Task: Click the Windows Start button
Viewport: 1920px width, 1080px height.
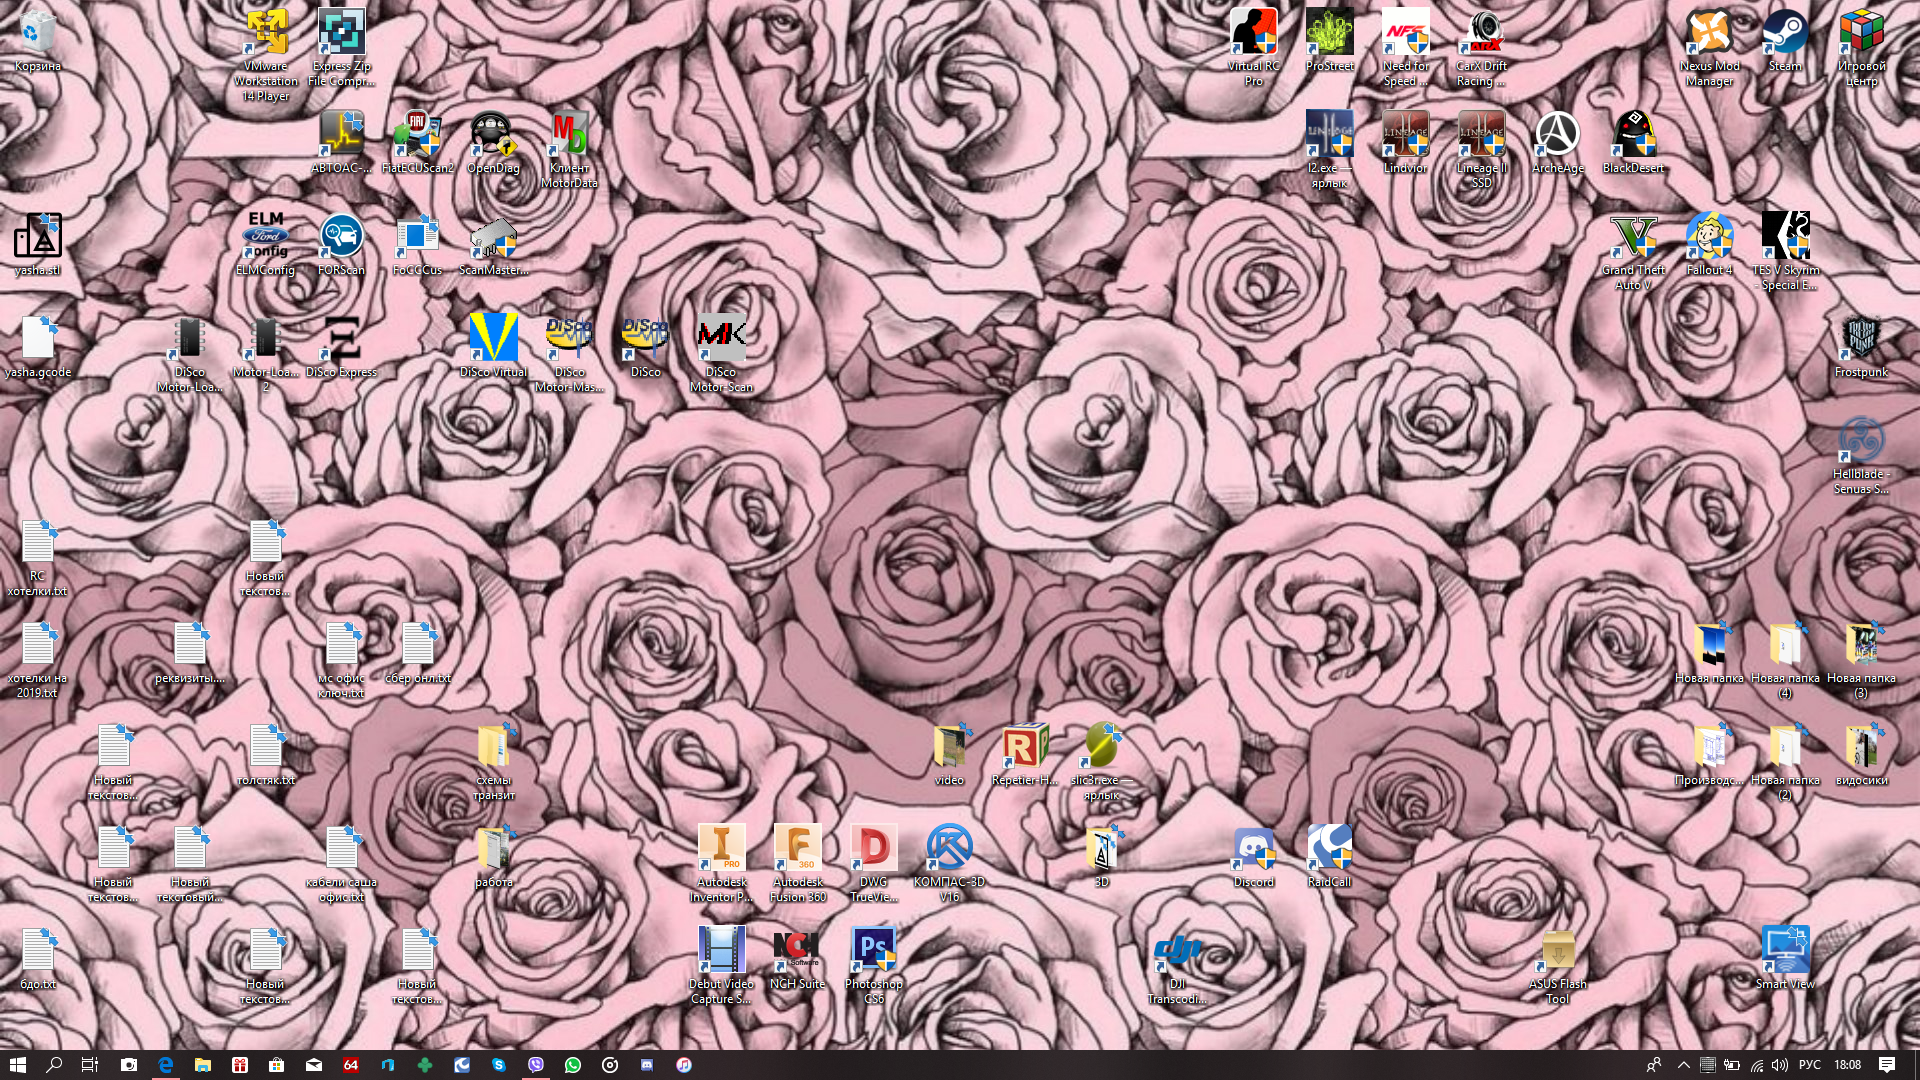Action: click(x=17, y=1065)
